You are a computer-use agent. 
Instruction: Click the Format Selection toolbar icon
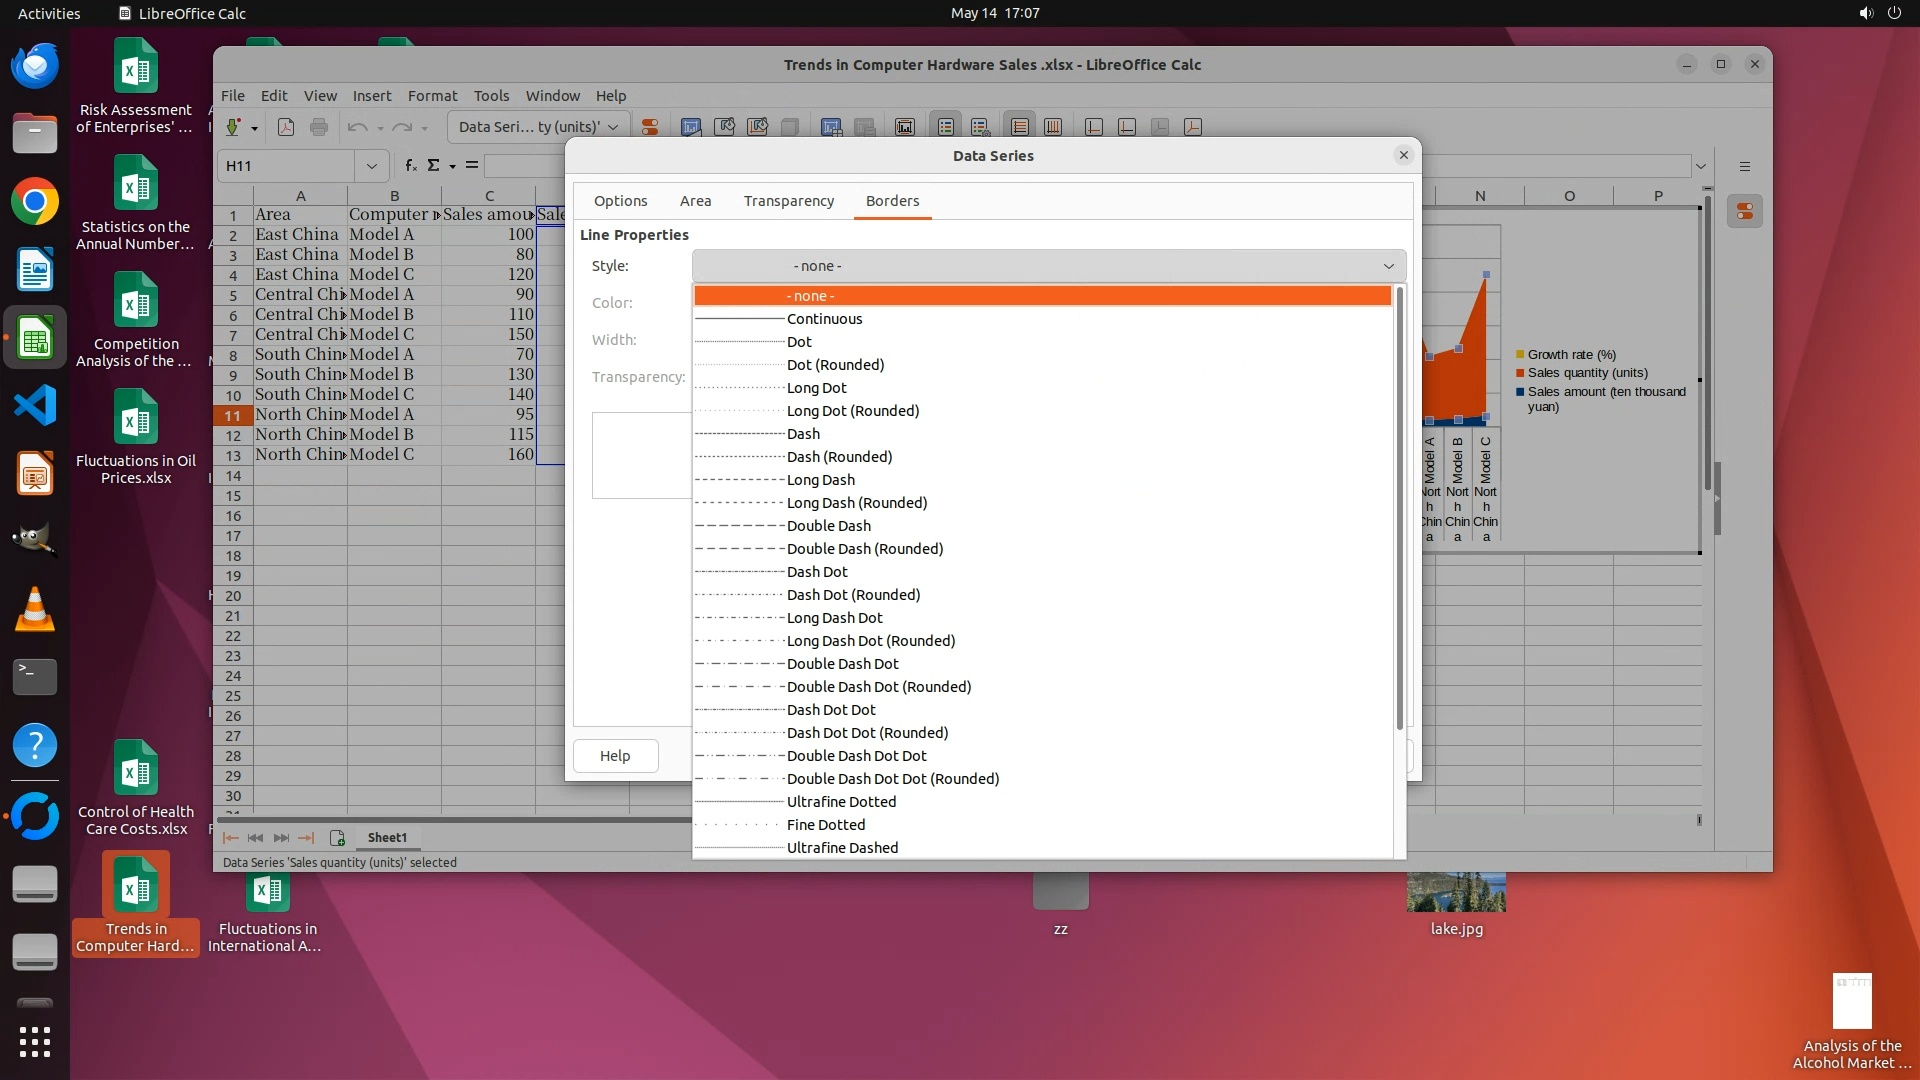coord(650,127)
